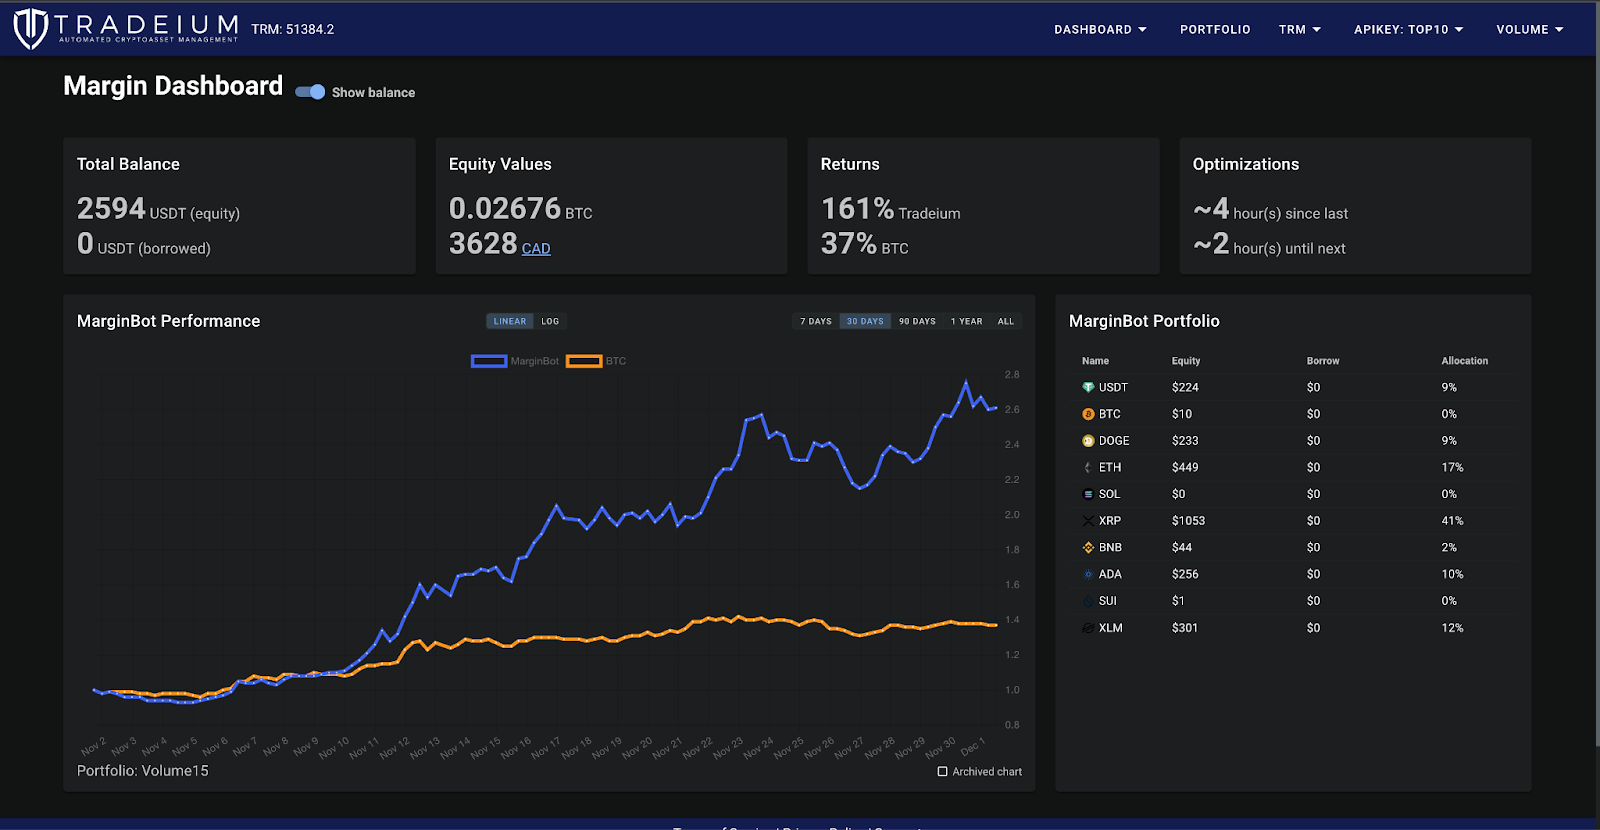Click the Borrow column header
Image resolution: width=1600 pixels, height=830 pixels.
pos(1323,361)
